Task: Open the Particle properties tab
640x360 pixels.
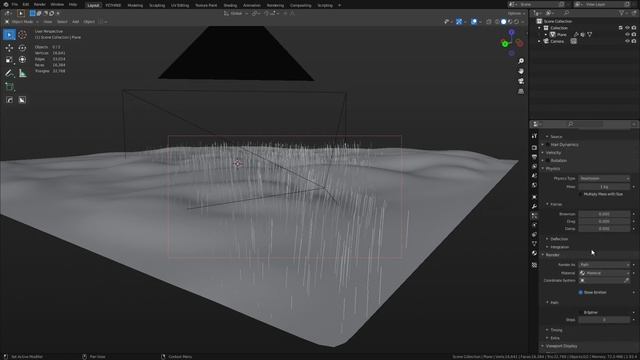Action: [x=534, y=216]
